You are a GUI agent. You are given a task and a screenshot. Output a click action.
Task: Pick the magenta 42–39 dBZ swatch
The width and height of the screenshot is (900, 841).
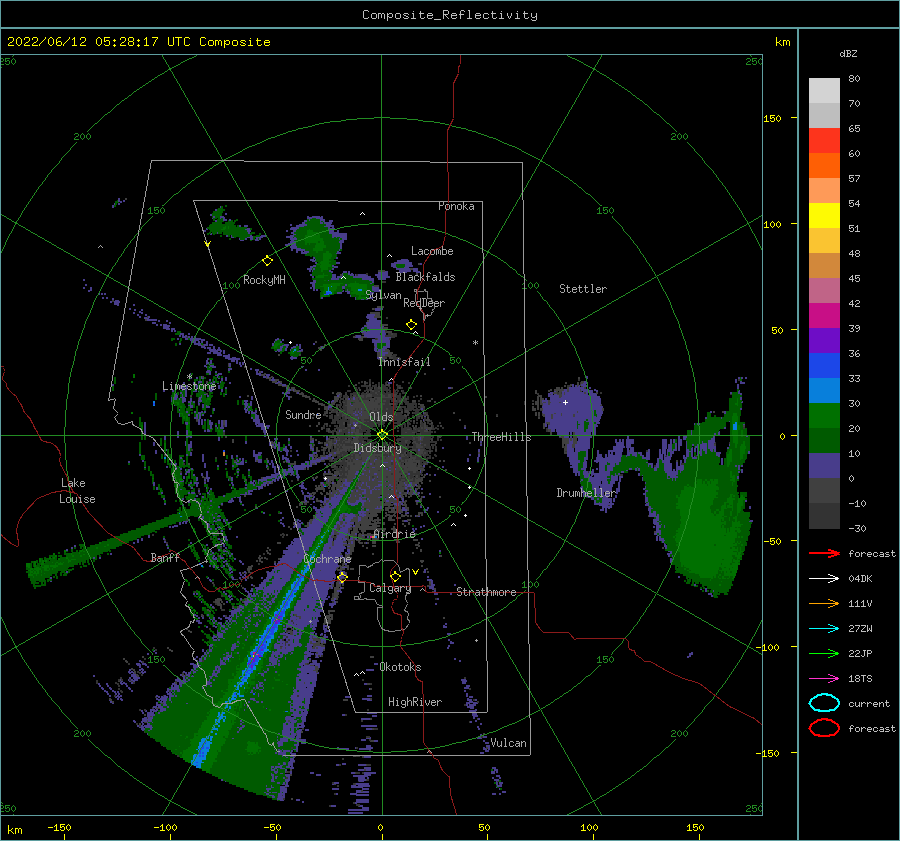coord(824,316)
